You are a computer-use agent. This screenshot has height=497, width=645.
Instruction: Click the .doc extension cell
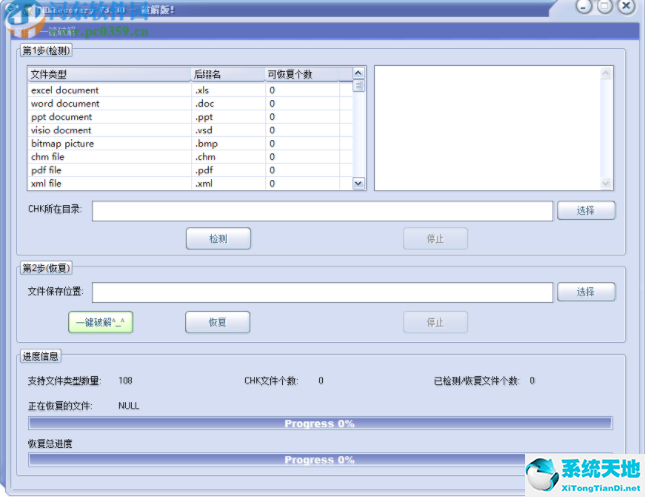228,103
